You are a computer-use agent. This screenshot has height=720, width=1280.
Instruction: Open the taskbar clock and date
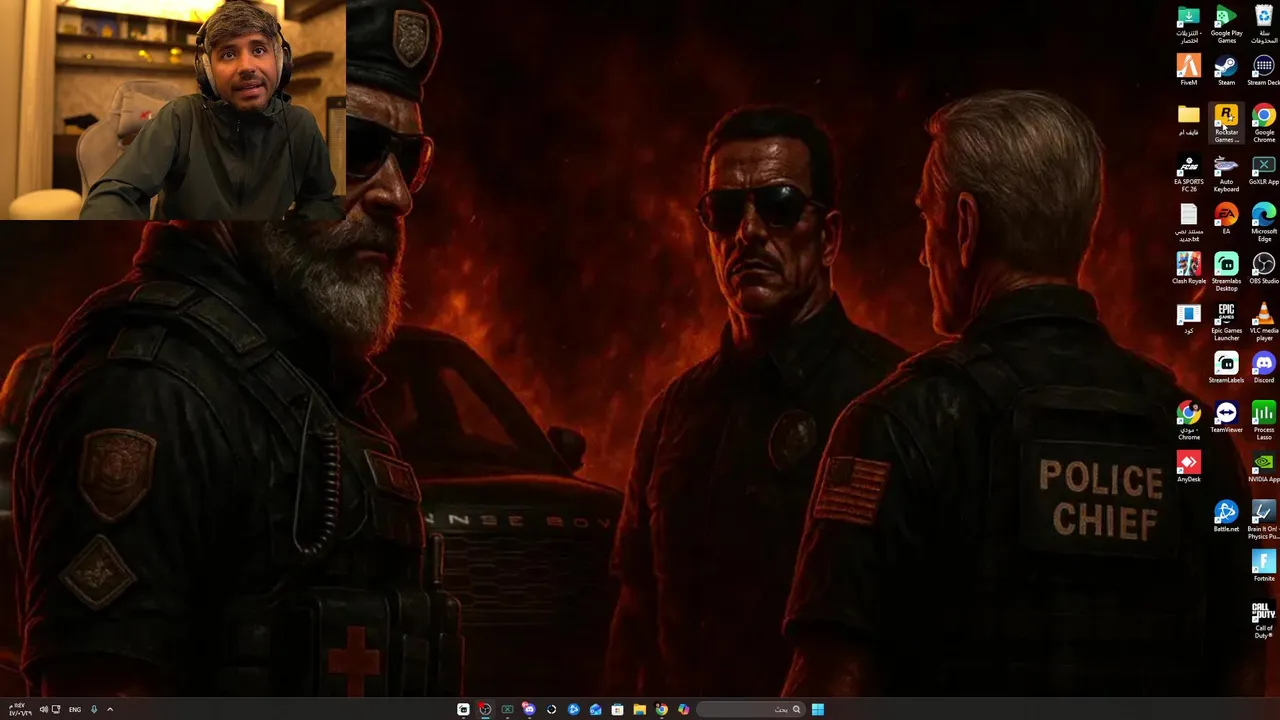tap(20, 709)
